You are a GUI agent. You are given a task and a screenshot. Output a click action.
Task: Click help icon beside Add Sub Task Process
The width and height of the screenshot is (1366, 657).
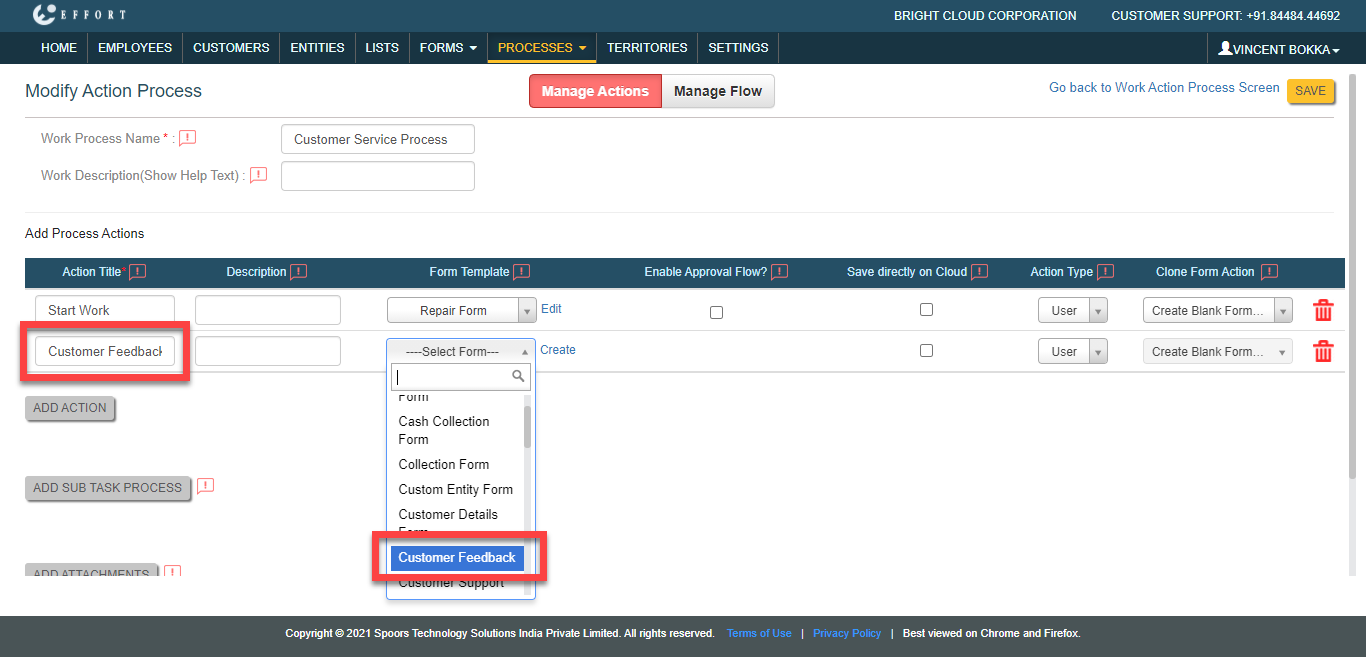tap(205, 486)
